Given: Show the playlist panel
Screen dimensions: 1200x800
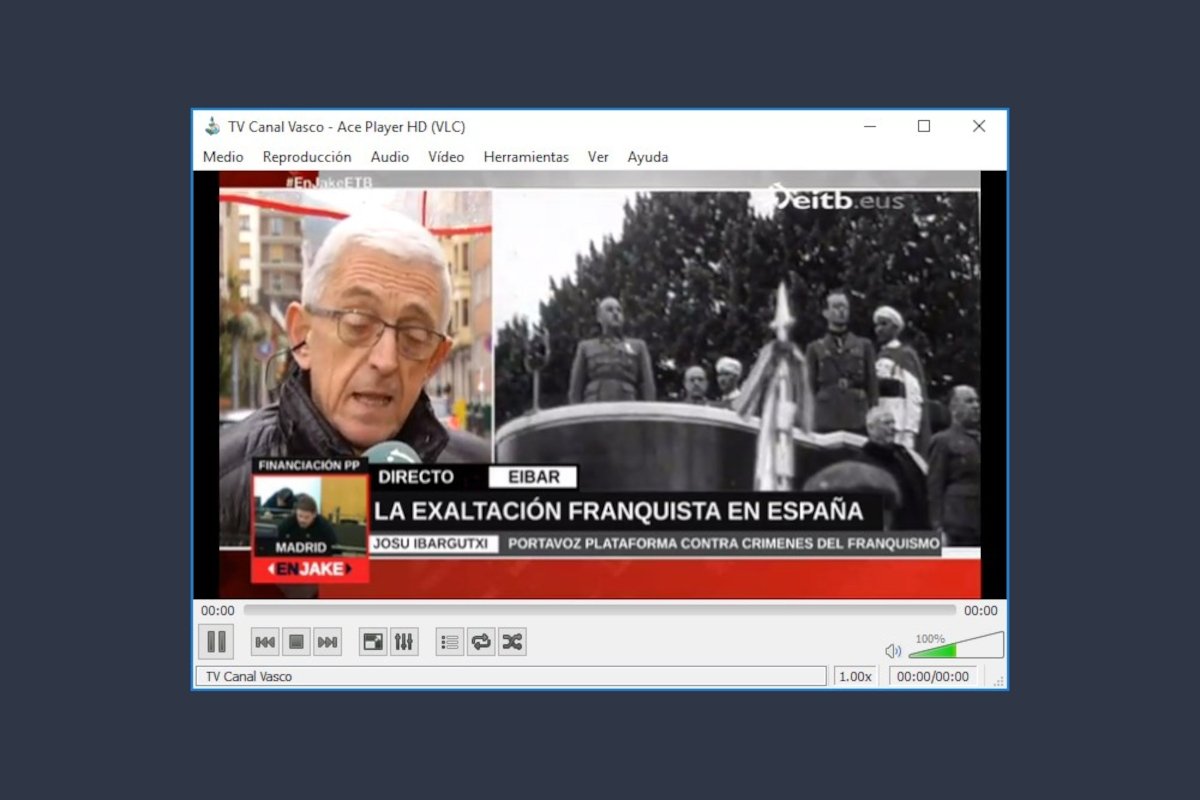Looking at the screenshot, I should click(x=450, y=642).
